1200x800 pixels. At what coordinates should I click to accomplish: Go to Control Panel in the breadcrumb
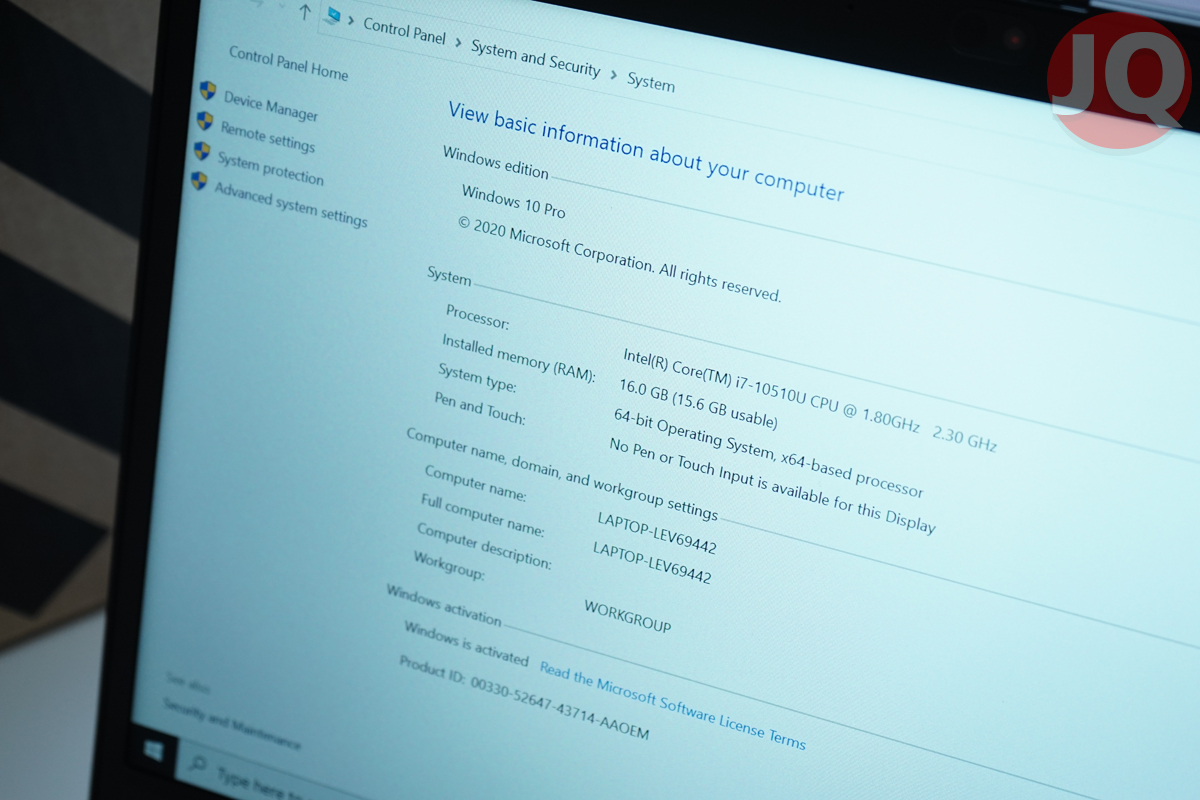(405, 31)
